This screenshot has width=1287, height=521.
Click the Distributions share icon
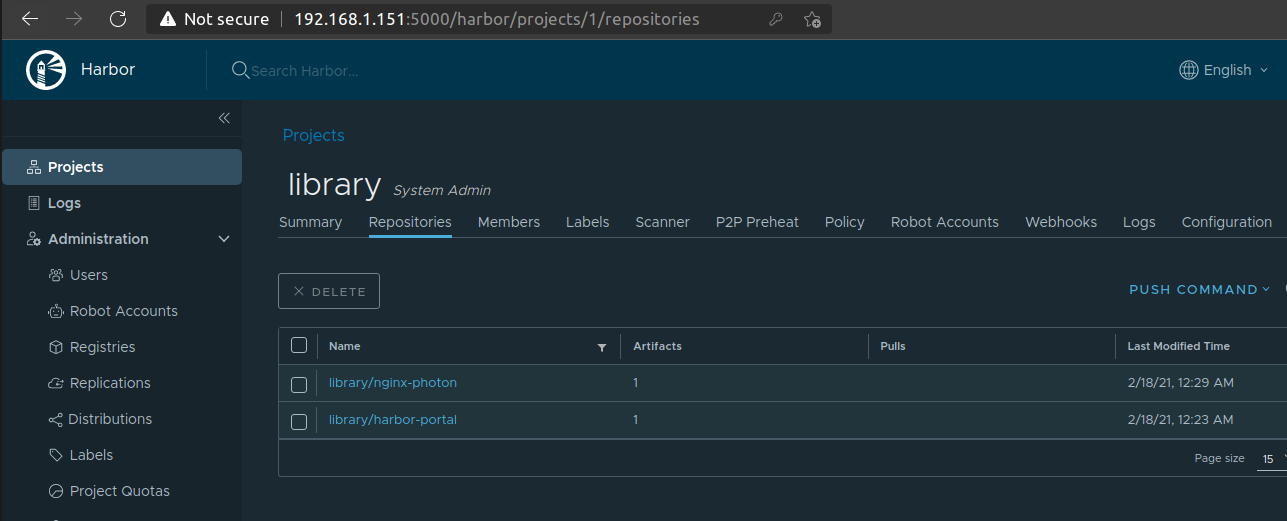(56, 419)
